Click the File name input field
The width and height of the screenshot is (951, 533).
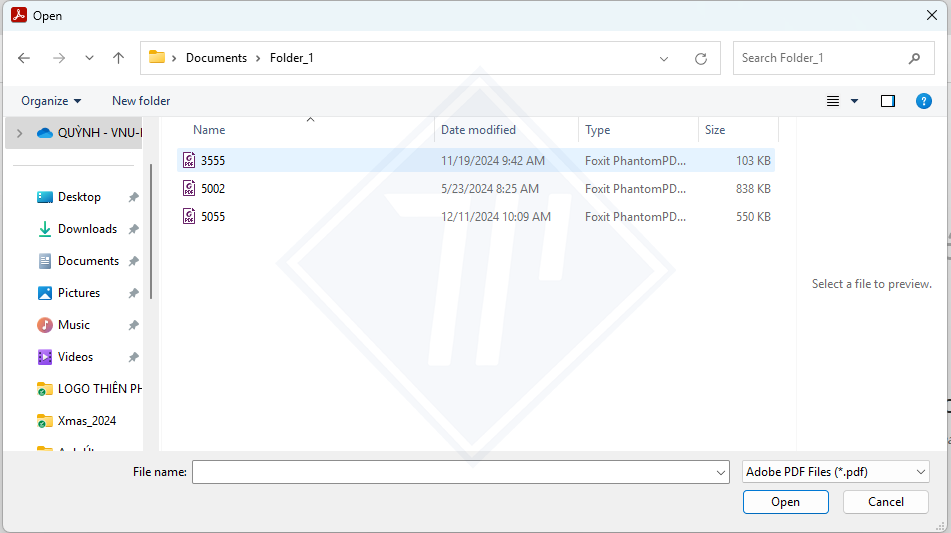point(453,472)
